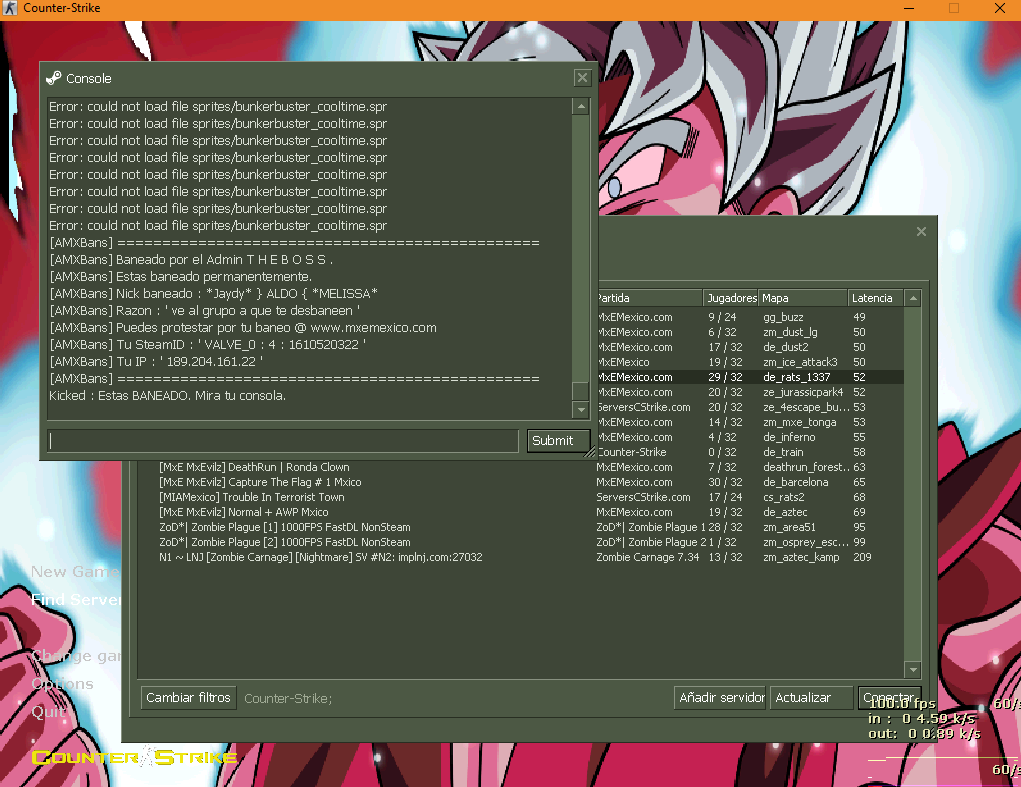
Task: Click the Console scrollbar down arrow
Action: (581, 409)
